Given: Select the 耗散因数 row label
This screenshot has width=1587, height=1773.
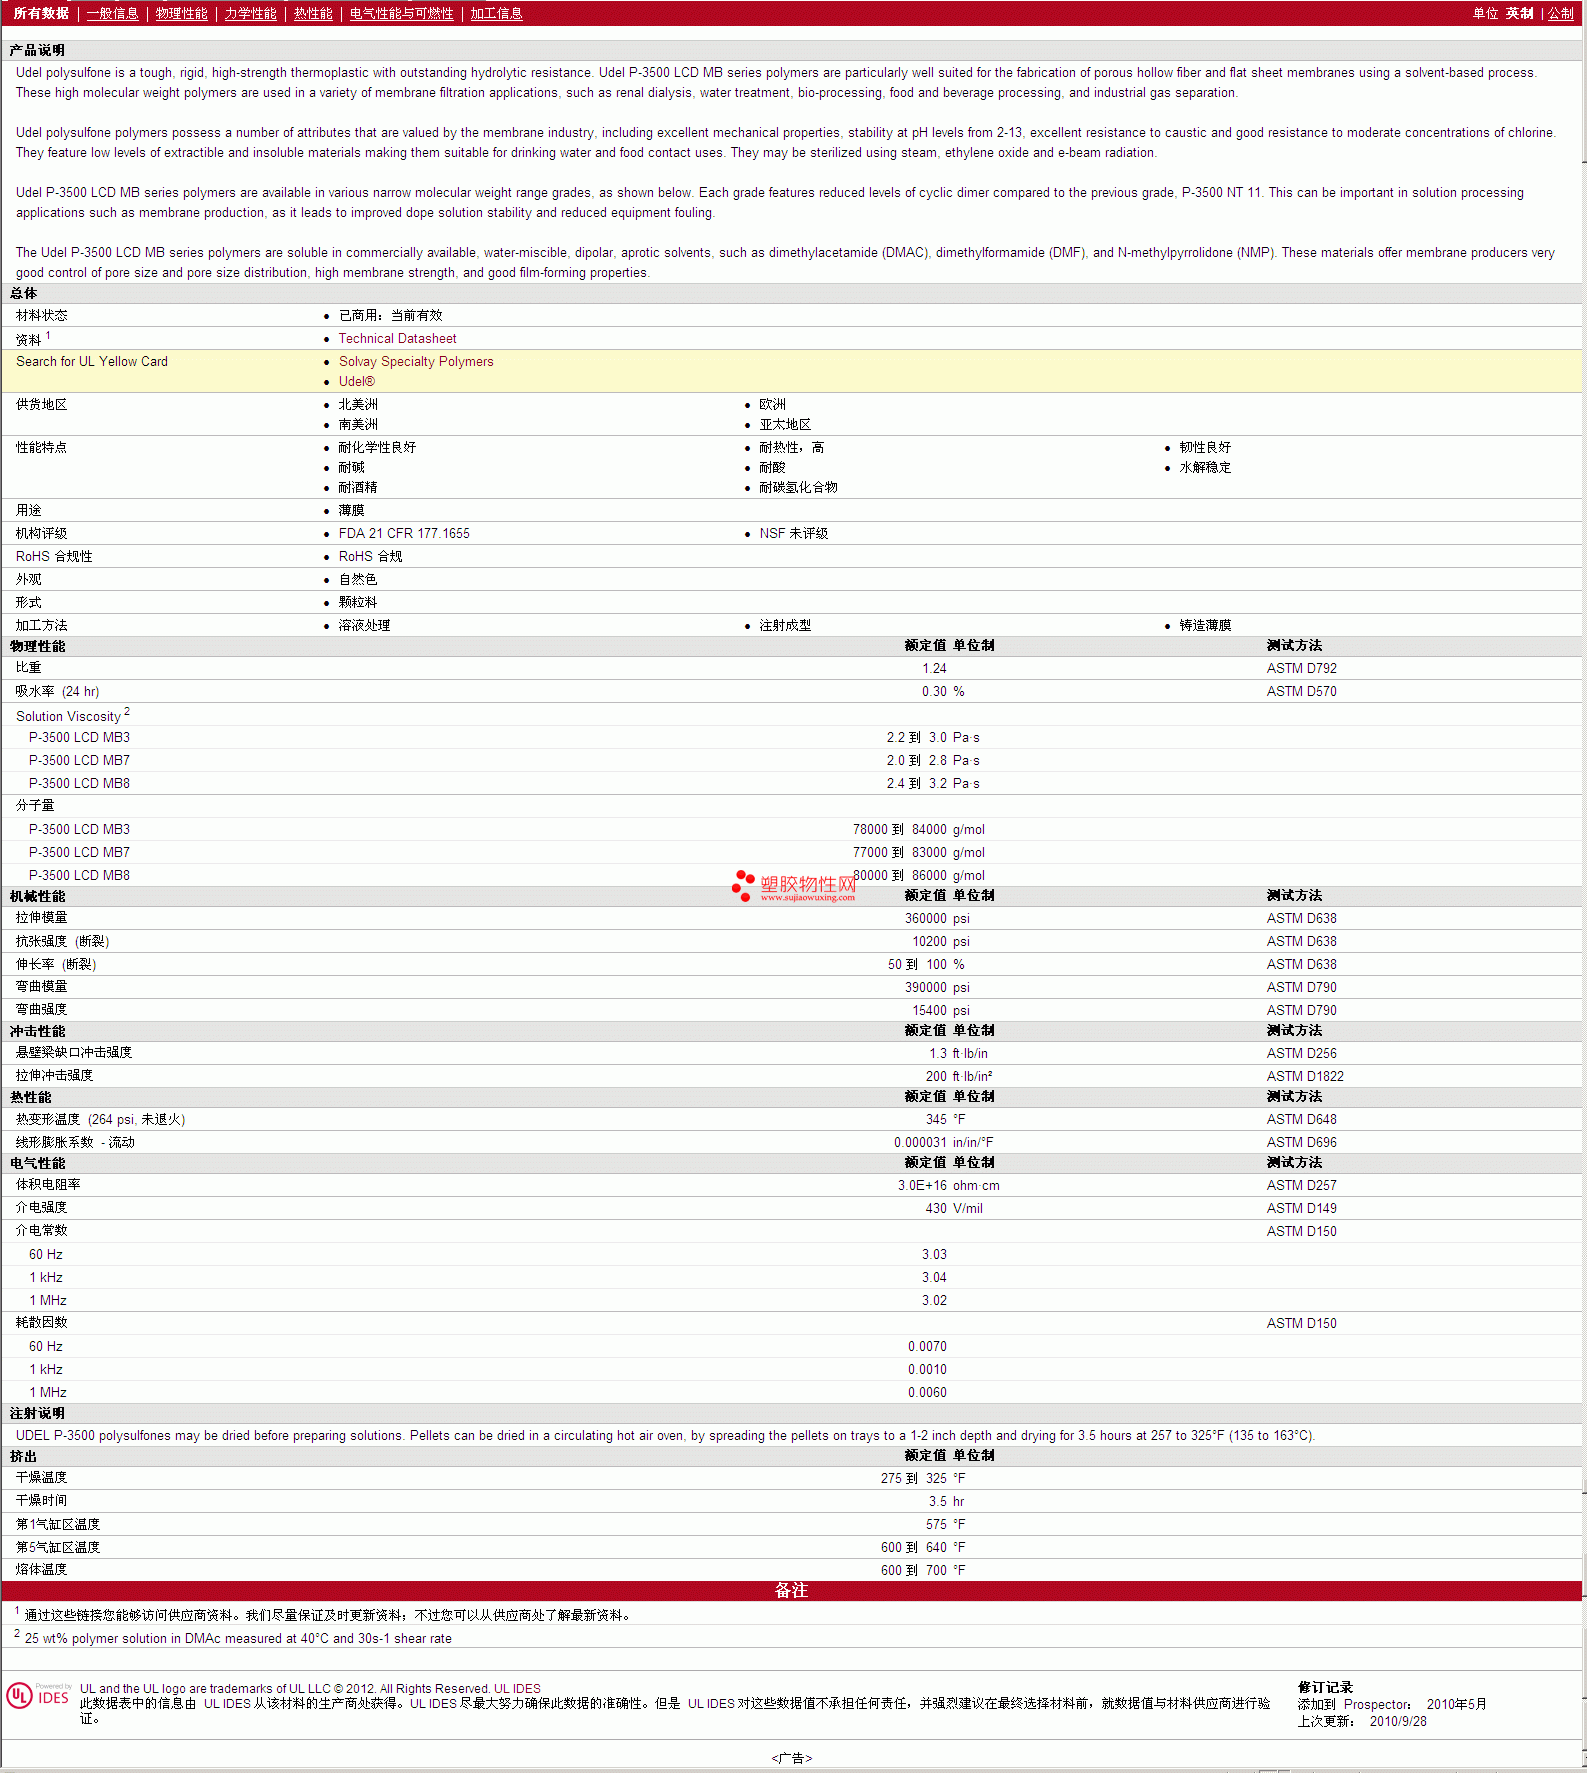Looking at the screenshot, I should [x=41, y=1323].
